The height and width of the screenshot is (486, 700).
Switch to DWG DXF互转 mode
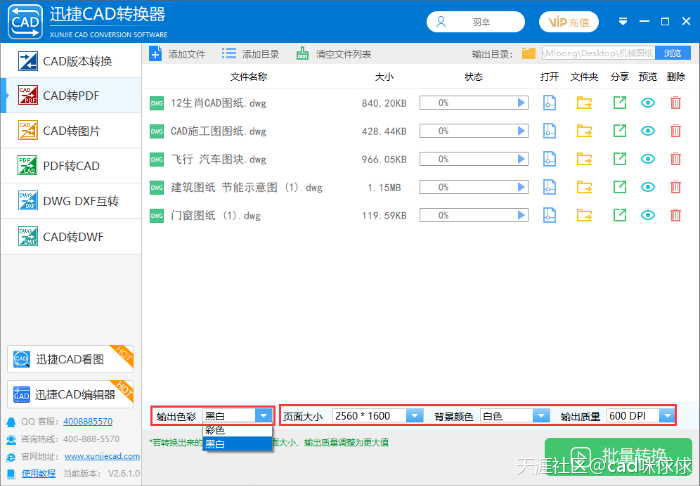coord(71,201)
